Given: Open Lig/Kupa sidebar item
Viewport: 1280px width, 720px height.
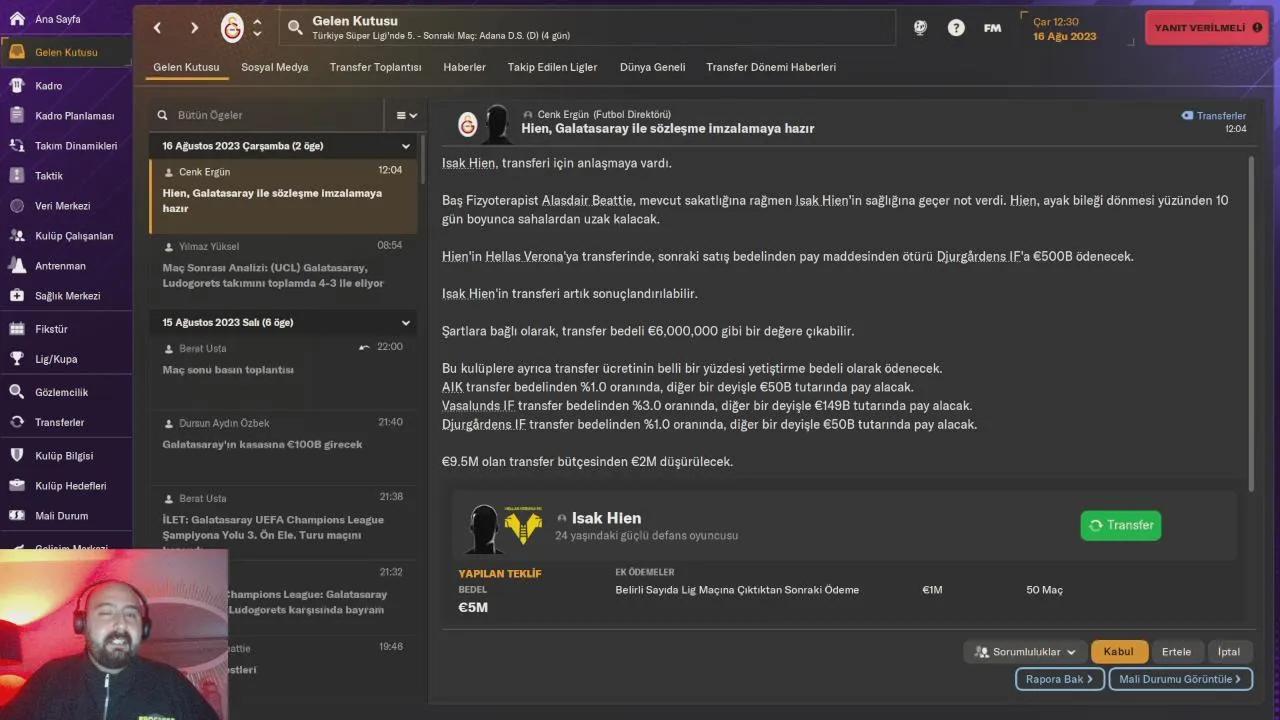Looking at the screenshot, I should coord(66,359).
